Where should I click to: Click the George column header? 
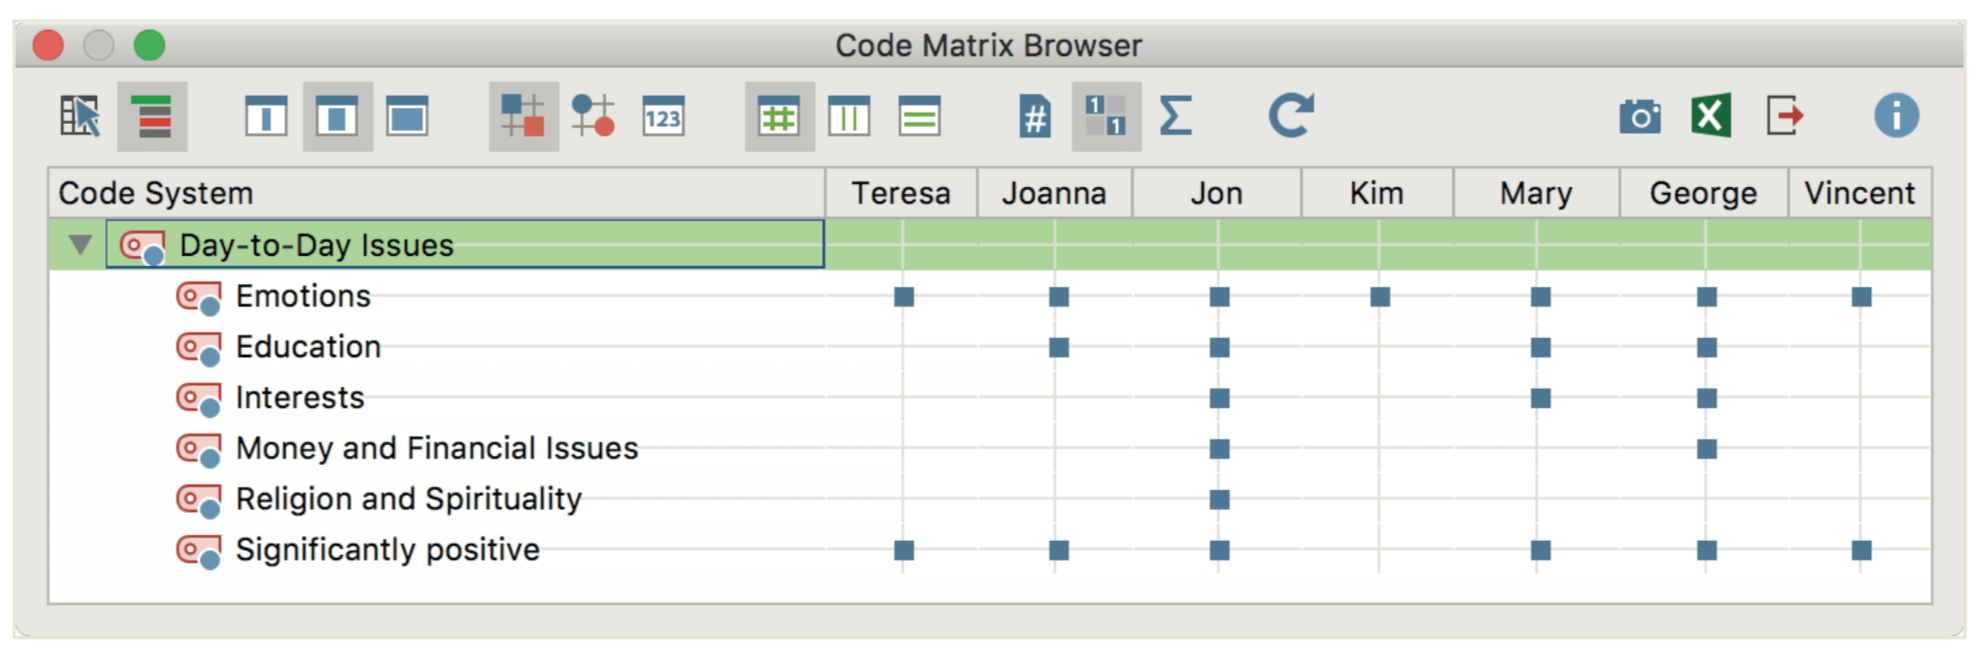click(1703, 193)
